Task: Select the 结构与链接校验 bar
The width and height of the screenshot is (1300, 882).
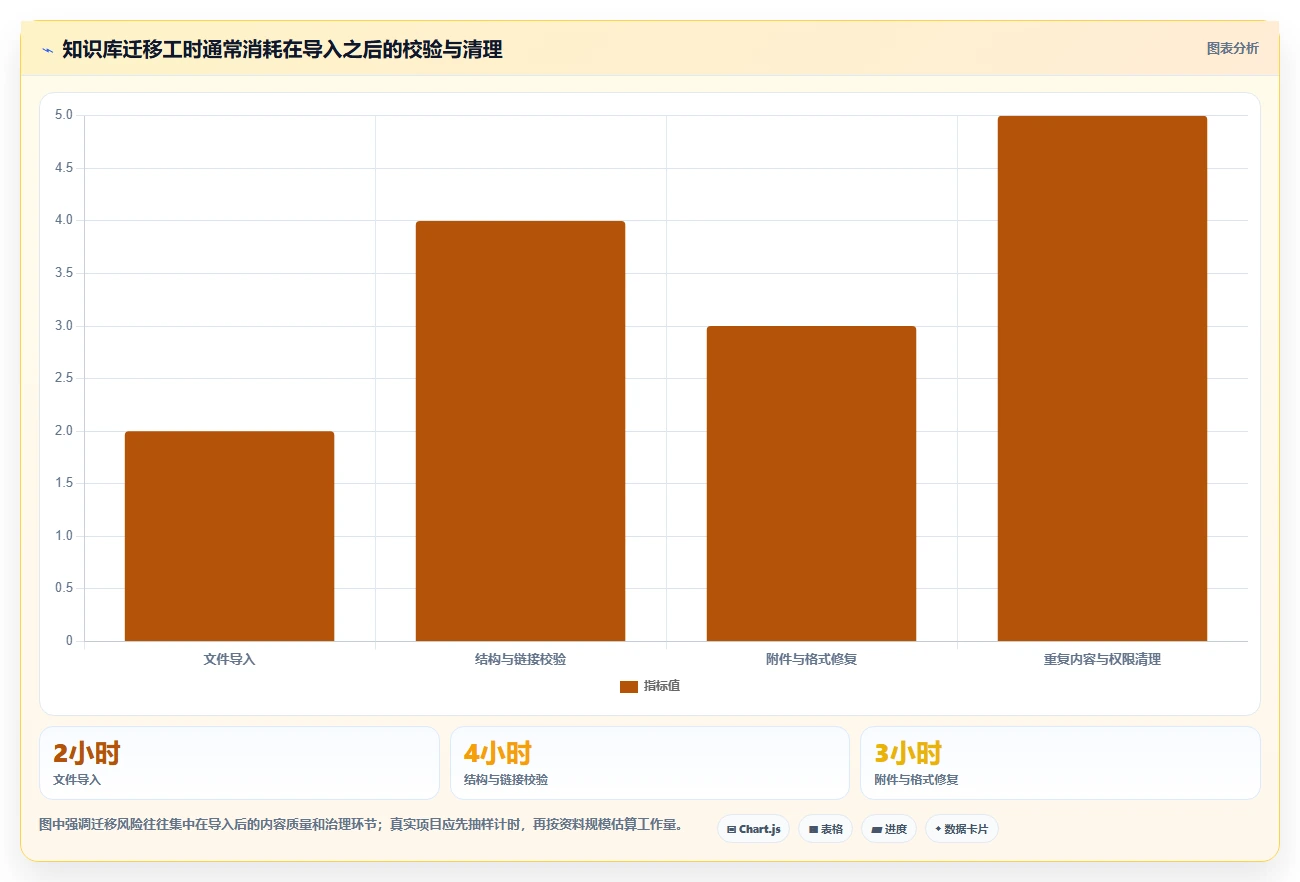Action: coord(520,431)
